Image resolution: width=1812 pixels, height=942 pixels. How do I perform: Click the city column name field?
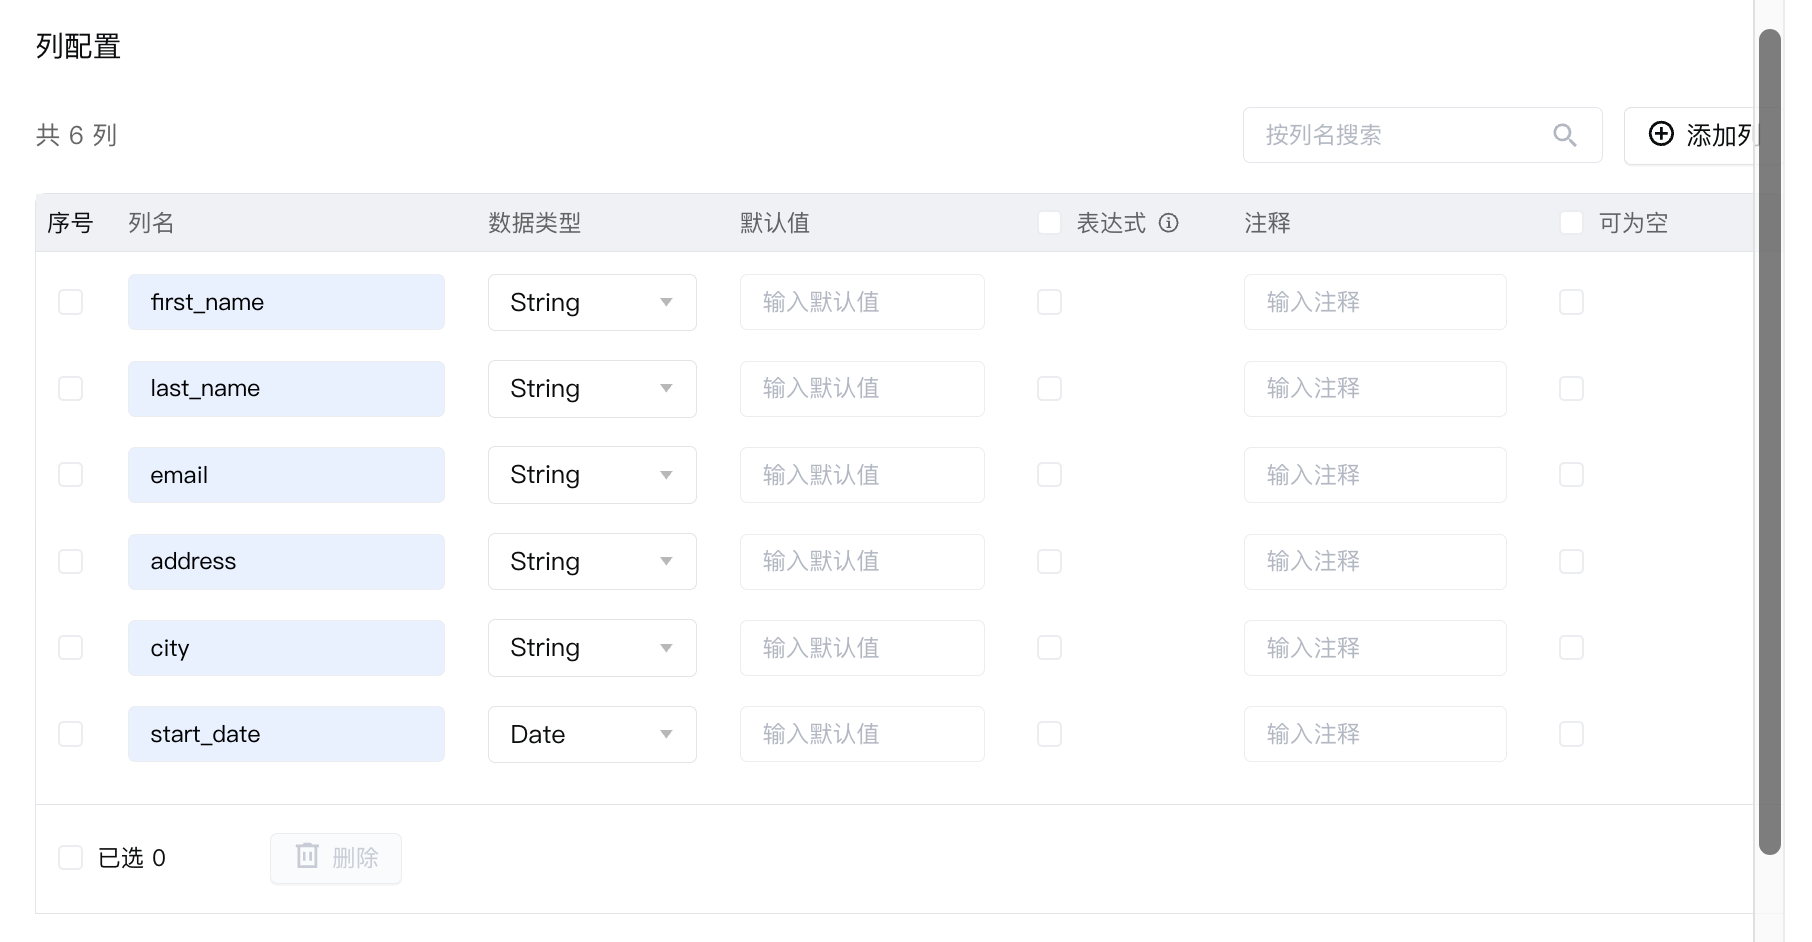click(286, 648)
